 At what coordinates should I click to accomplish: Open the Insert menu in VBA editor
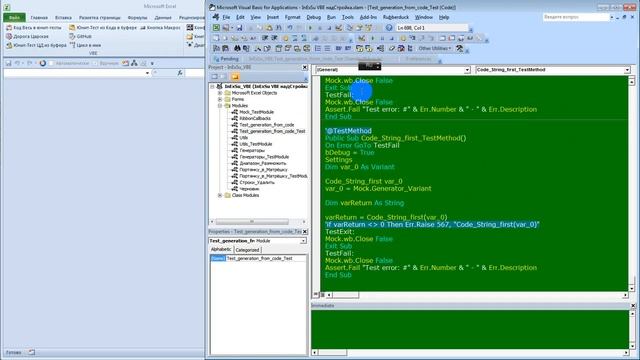coord(273,17)
